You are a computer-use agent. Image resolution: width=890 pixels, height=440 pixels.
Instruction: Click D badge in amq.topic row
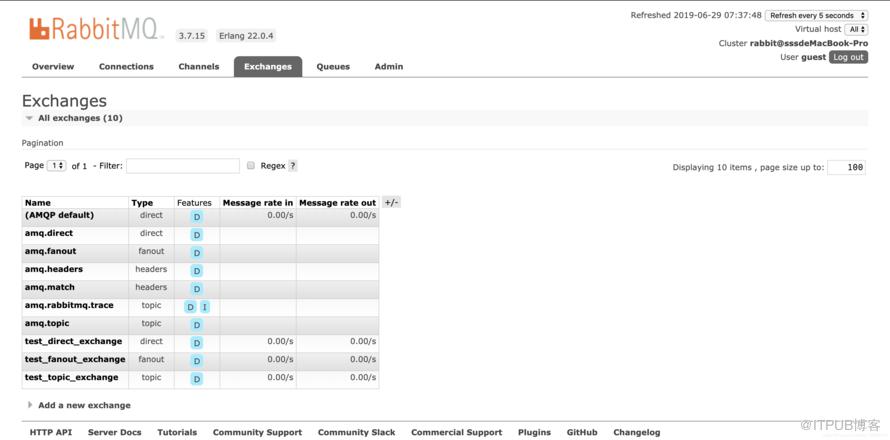[x=196, y=325]
